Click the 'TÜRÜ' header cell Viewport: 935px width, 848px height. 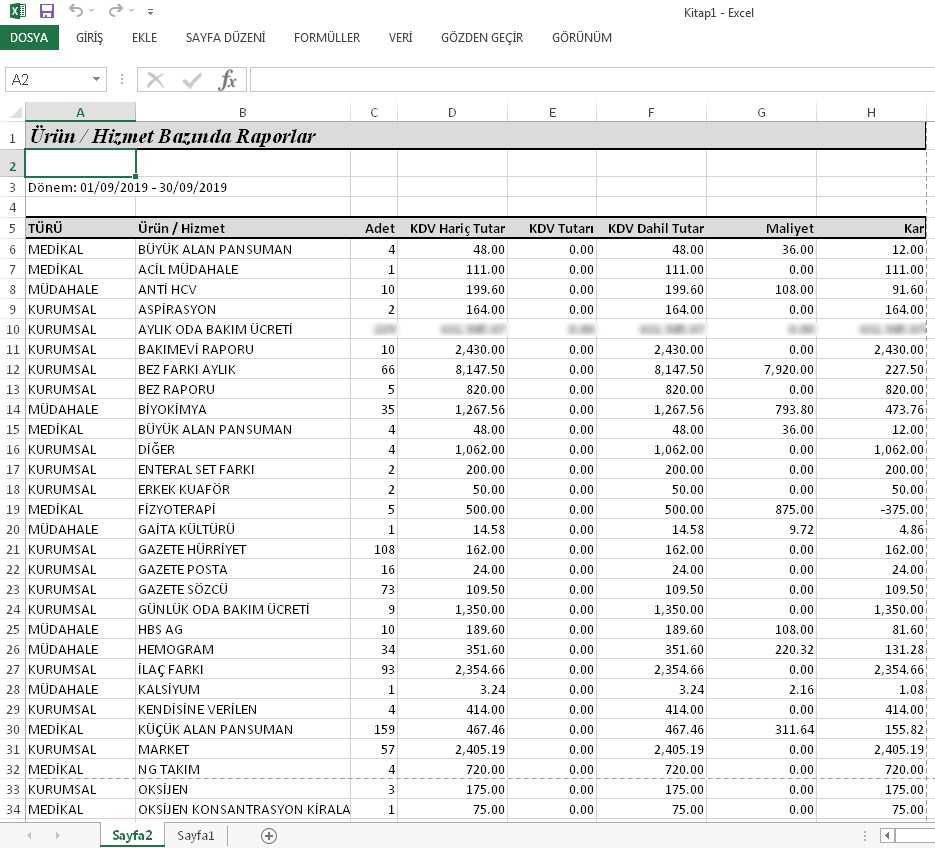[81, 228]
